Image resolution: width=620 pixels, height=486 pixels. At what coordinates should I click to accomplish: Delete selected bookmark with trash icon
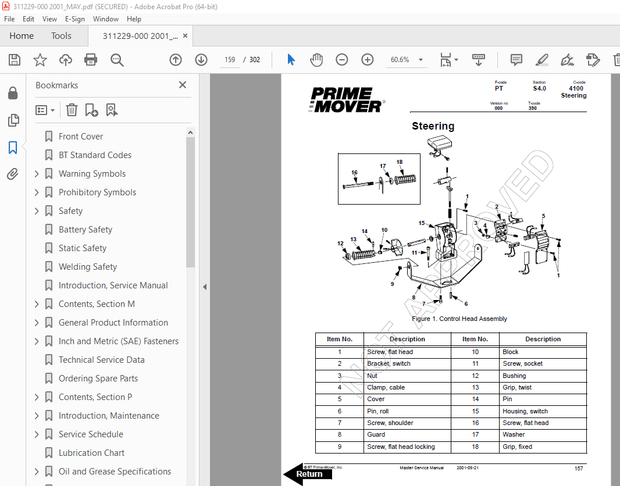(x=72, y=110)
